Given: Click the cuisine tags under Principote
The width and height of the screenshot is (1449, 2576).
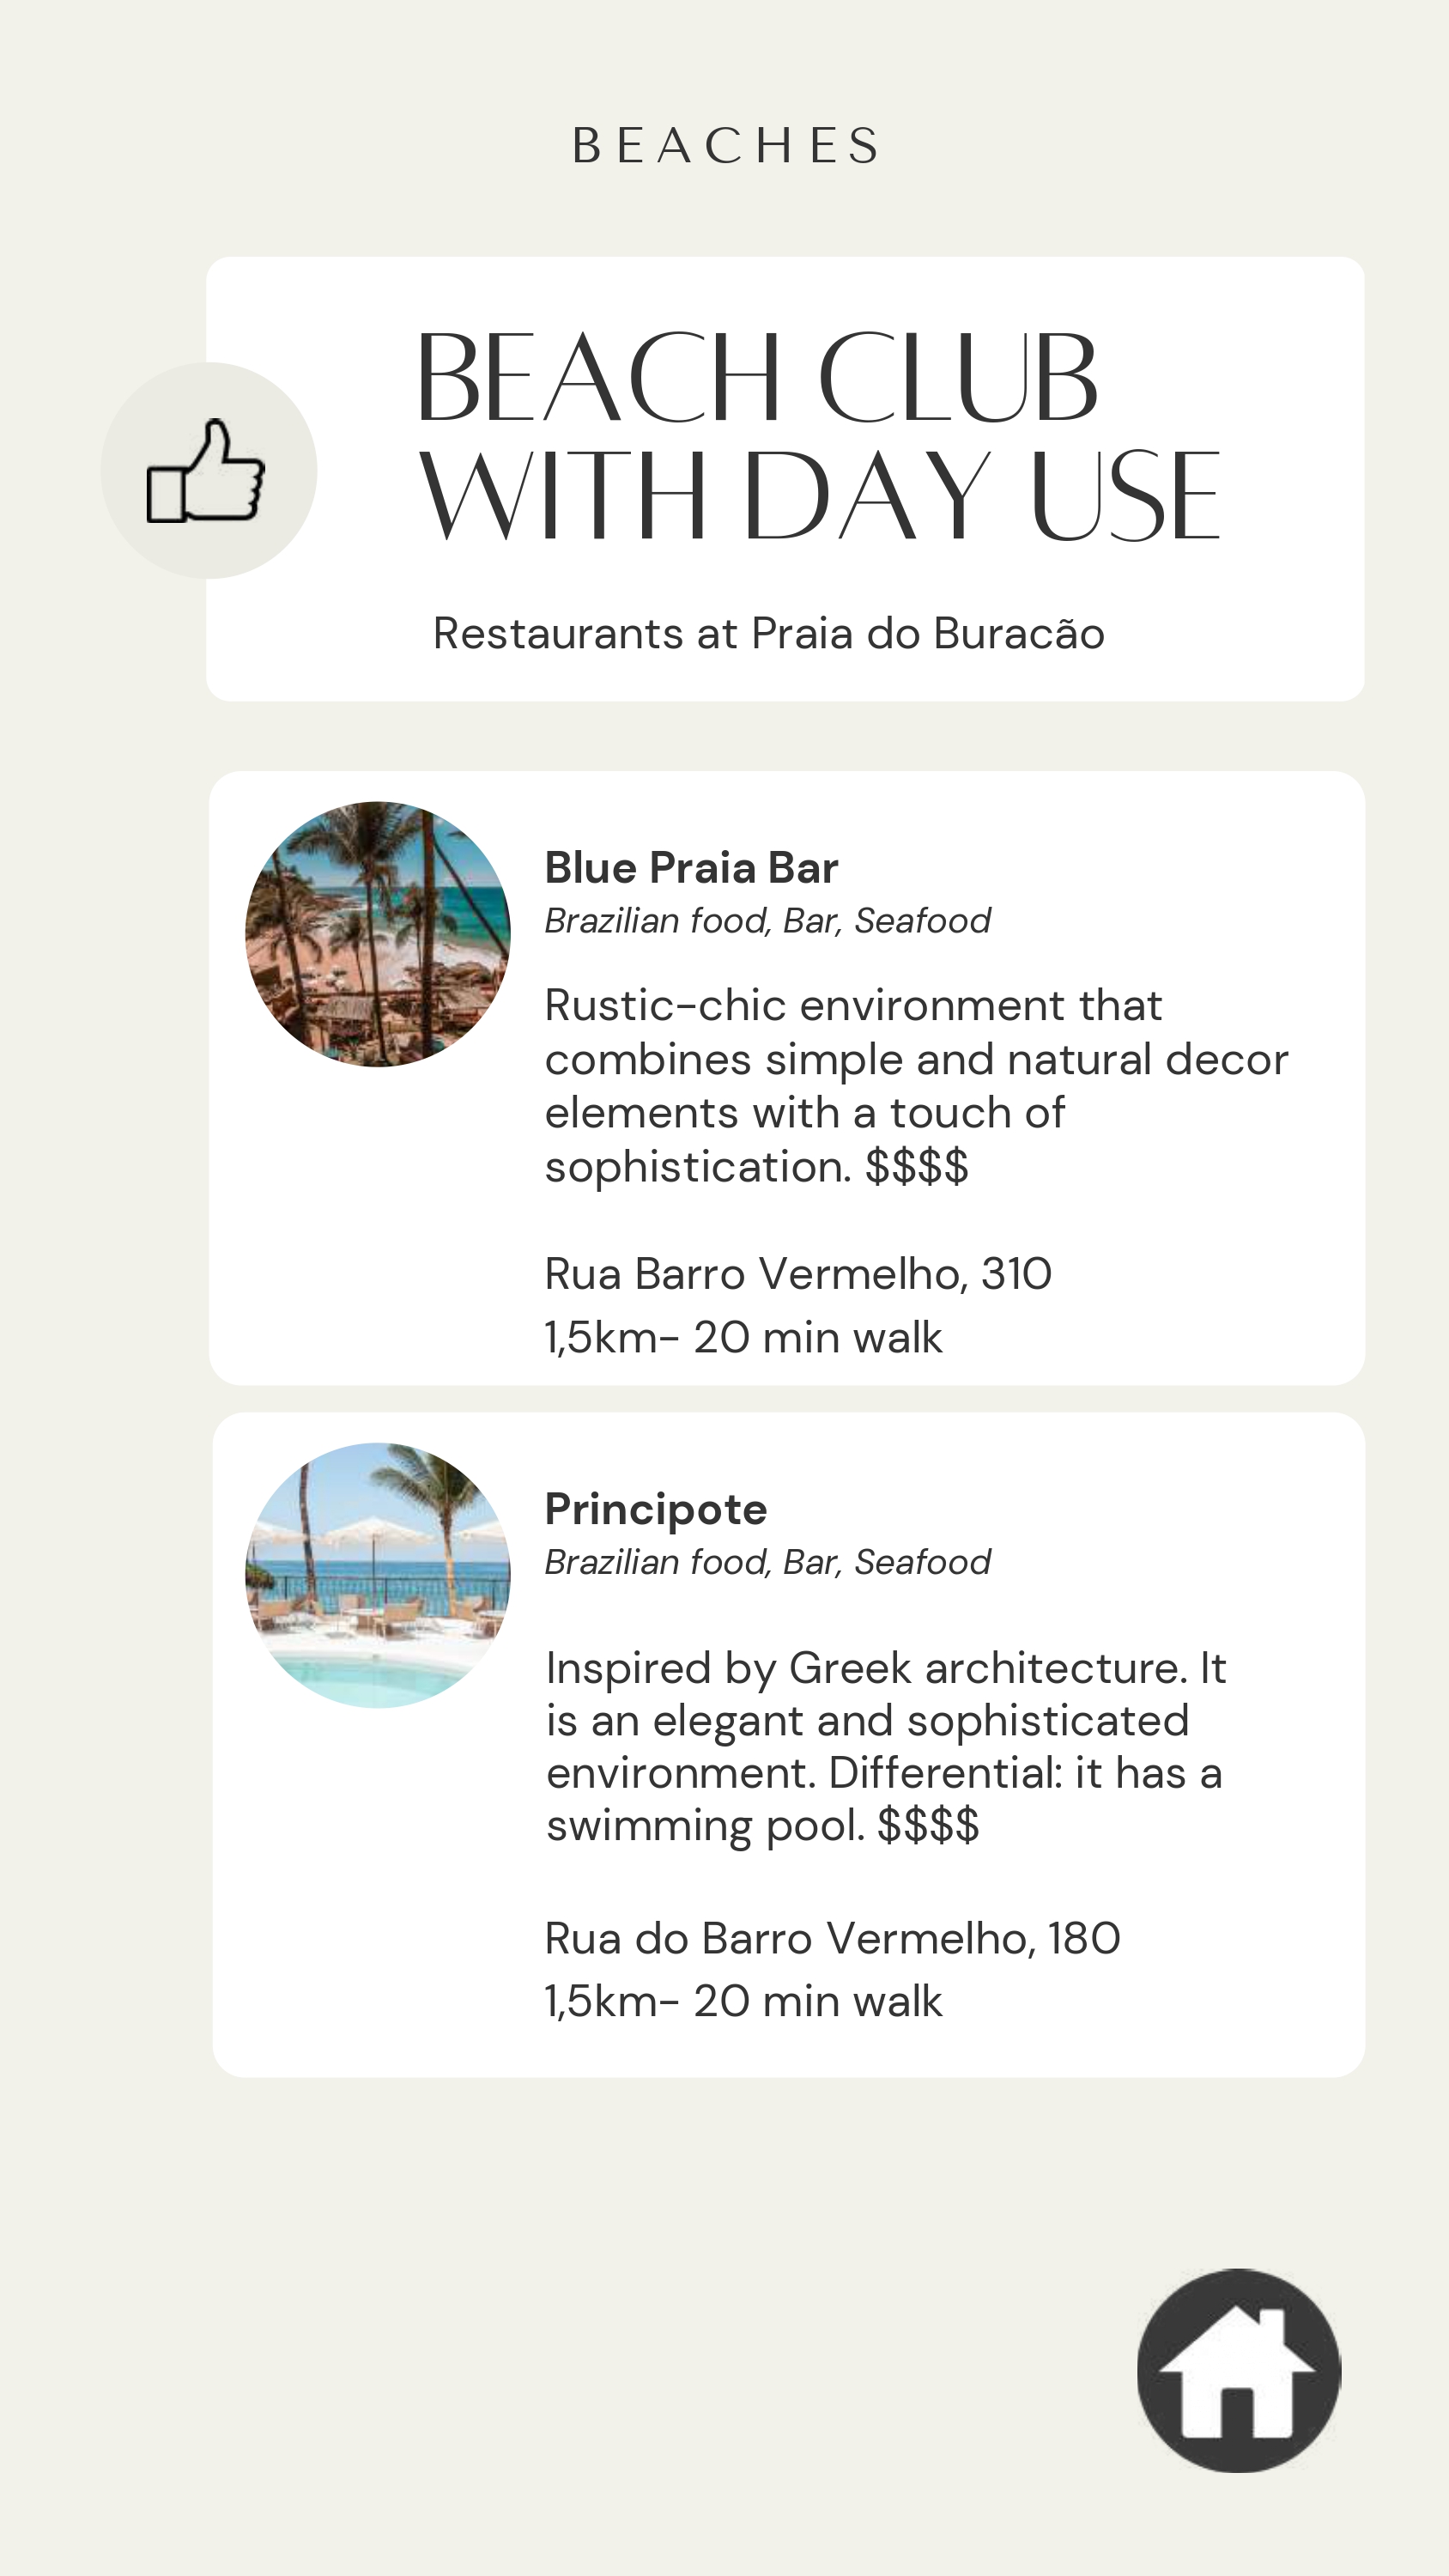Looking at the screenshot, I should (x=767, y=1562).
